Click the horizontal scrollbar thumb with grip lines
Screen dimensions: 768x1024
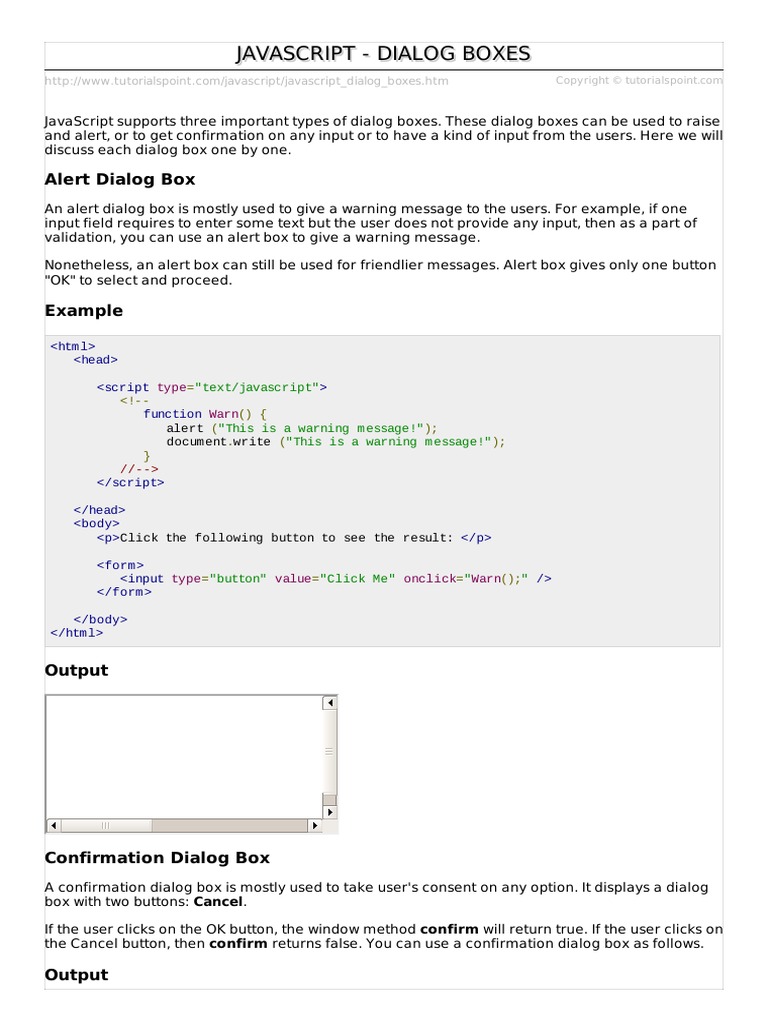pyautogui.click(x=106, y=825)
